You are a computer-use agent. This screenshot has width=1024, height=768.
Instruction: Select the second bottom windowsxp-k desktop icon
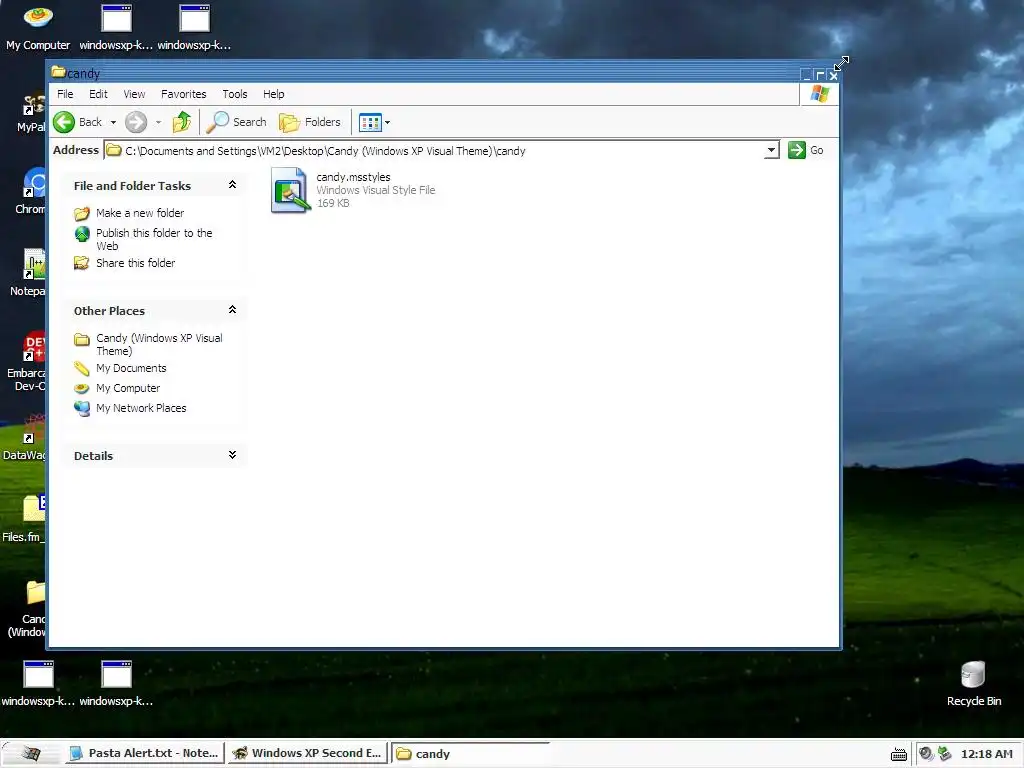click(x=116, y=684)
